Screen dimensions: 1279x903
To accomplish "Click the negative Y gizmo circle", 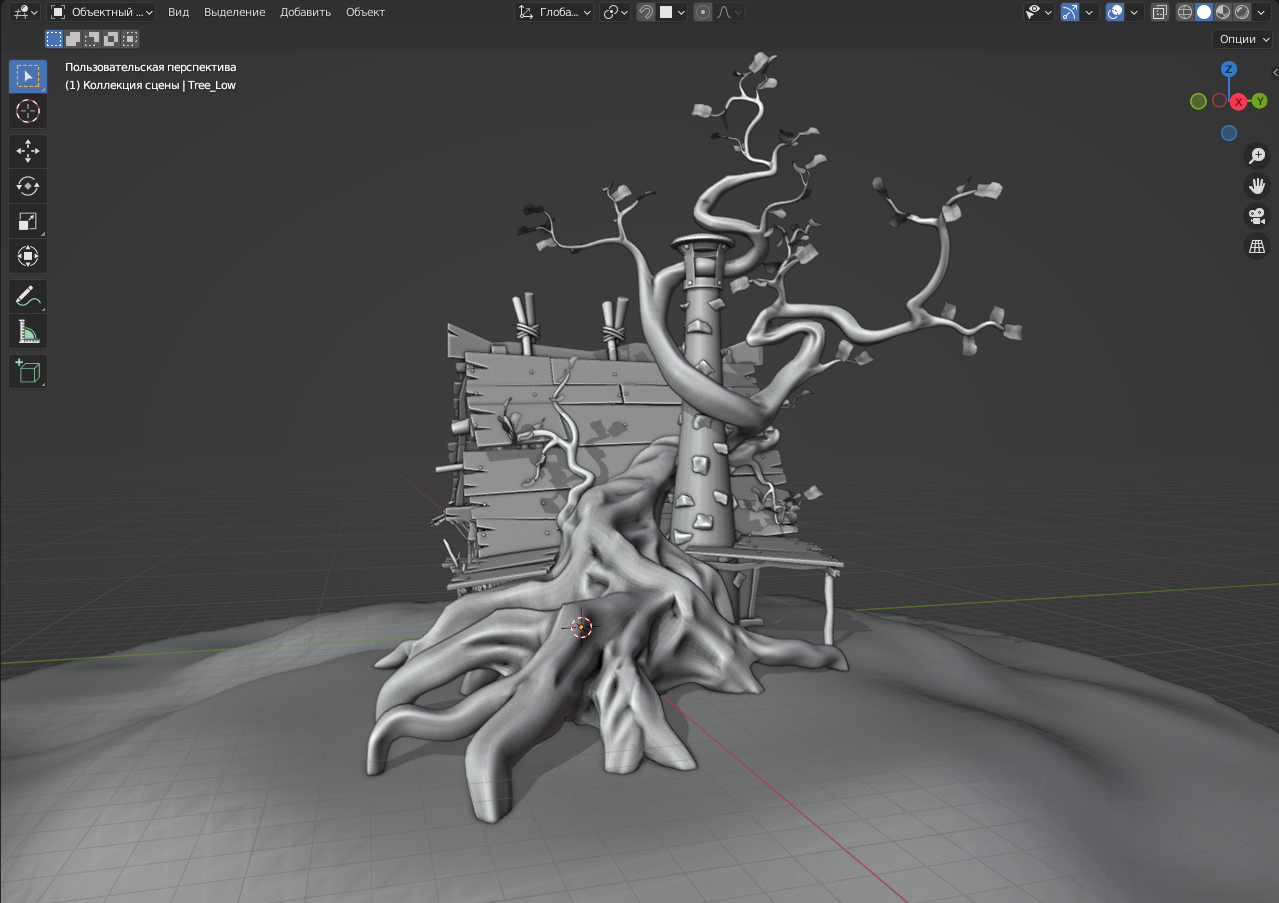I will point(1198,101).
